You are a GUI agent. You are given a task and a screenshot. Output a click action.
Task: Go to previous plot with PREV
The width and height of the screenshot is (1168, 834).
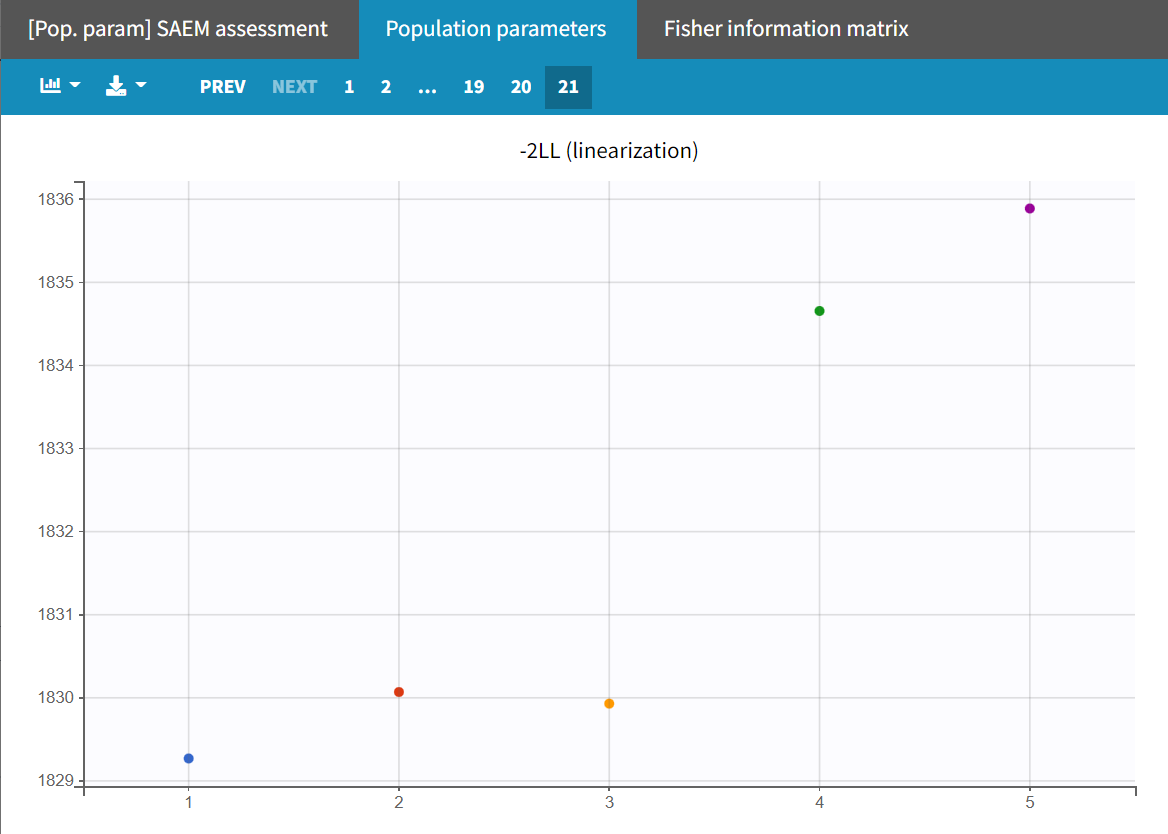pyautogui.click(x=222, y=87)
